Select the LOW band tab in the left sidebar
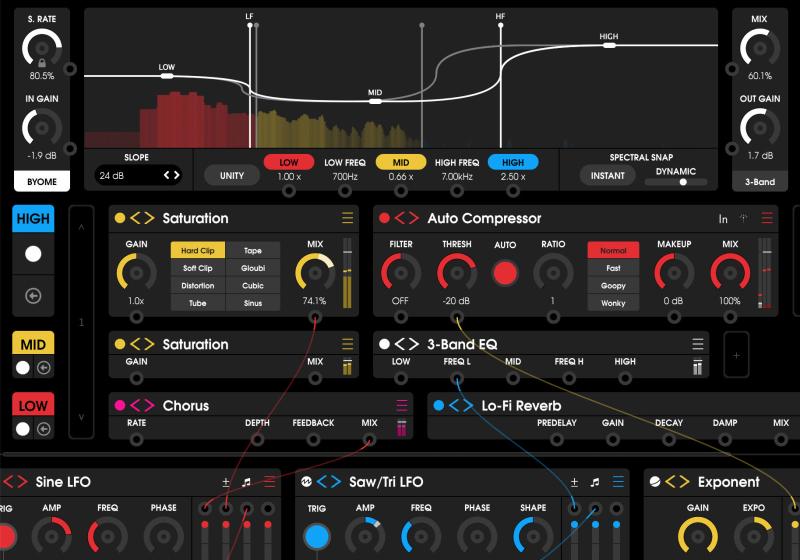Image resolution: width=800 pixels, height=560 pixels. point(33,406)
